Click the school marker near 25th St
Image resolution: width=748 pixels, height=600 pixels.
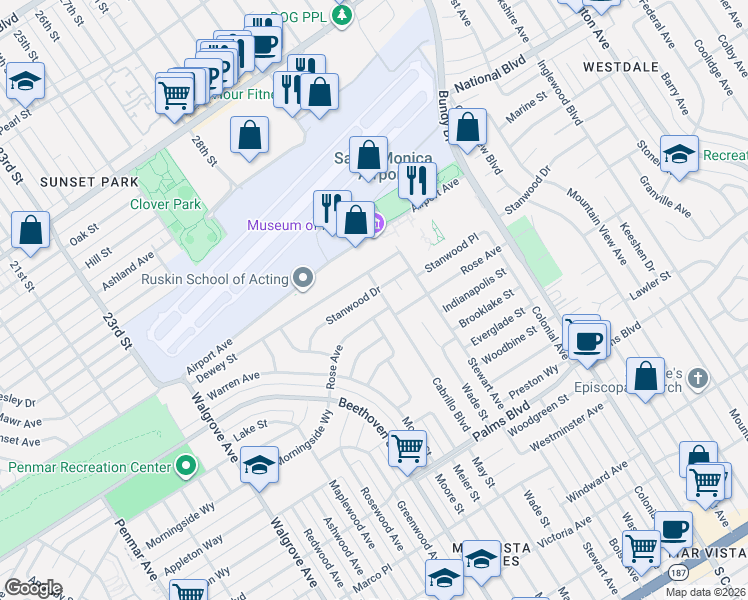coord(25,82)
